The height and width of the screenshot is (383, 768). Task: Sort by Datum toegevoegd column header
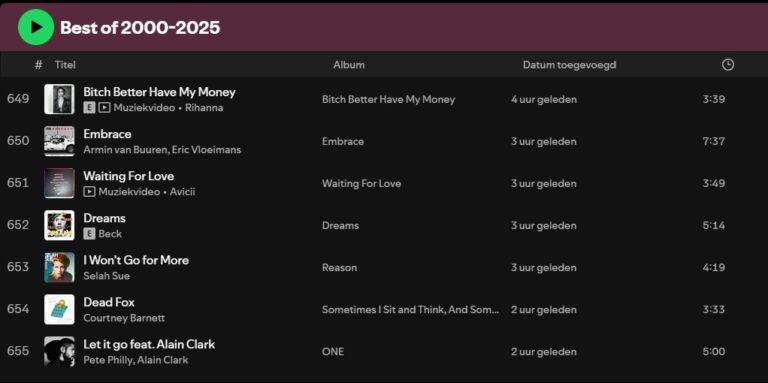(x=569, y=65)
